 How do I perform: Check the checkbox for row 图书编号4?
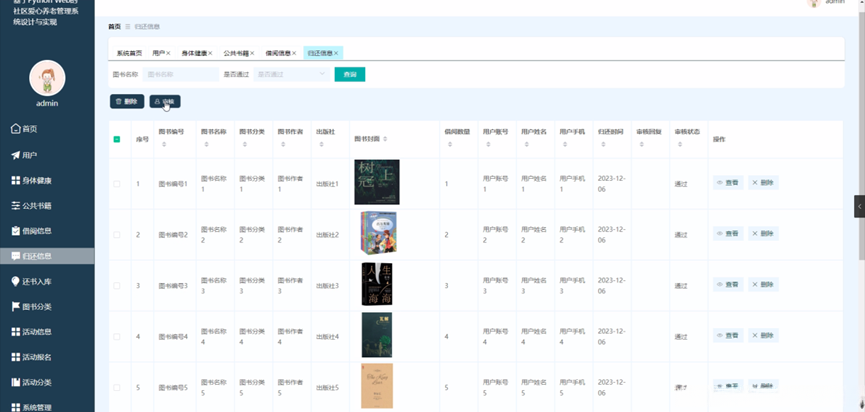[117, 336]
